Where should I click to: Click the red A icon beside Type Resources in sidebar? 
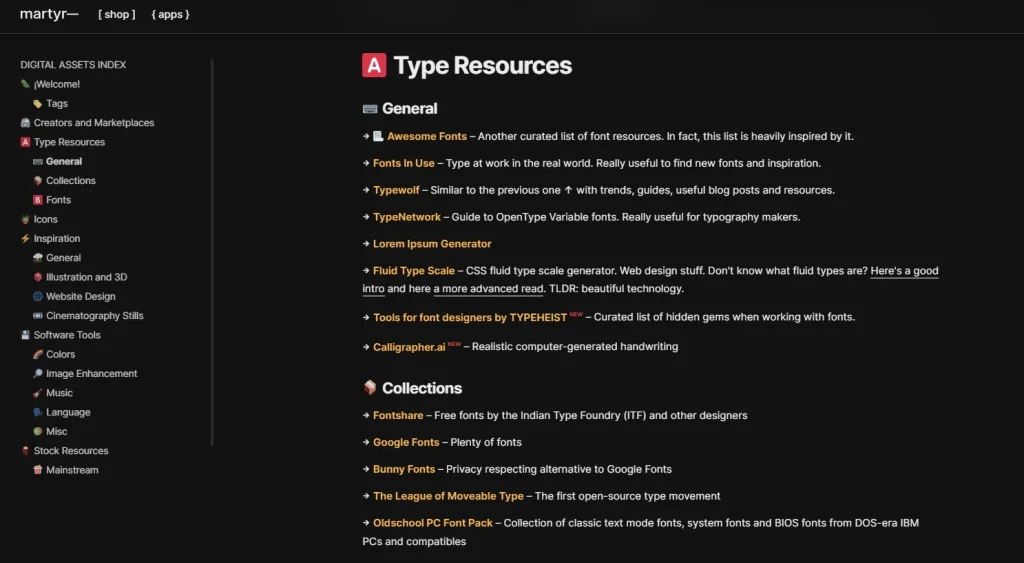pos(25,142)
